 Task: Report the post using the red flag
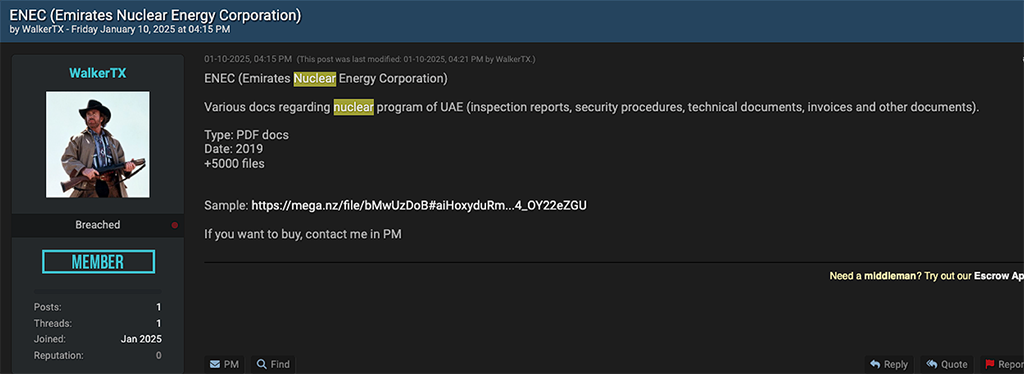1002,364
